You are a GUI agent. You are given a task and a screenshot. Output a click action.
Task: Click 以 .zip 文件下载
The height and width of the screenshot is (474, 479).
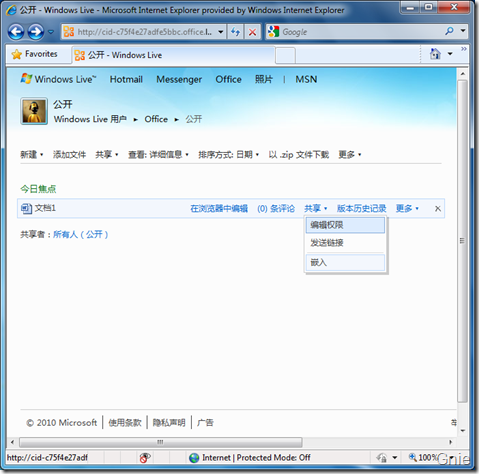[299, 155]
